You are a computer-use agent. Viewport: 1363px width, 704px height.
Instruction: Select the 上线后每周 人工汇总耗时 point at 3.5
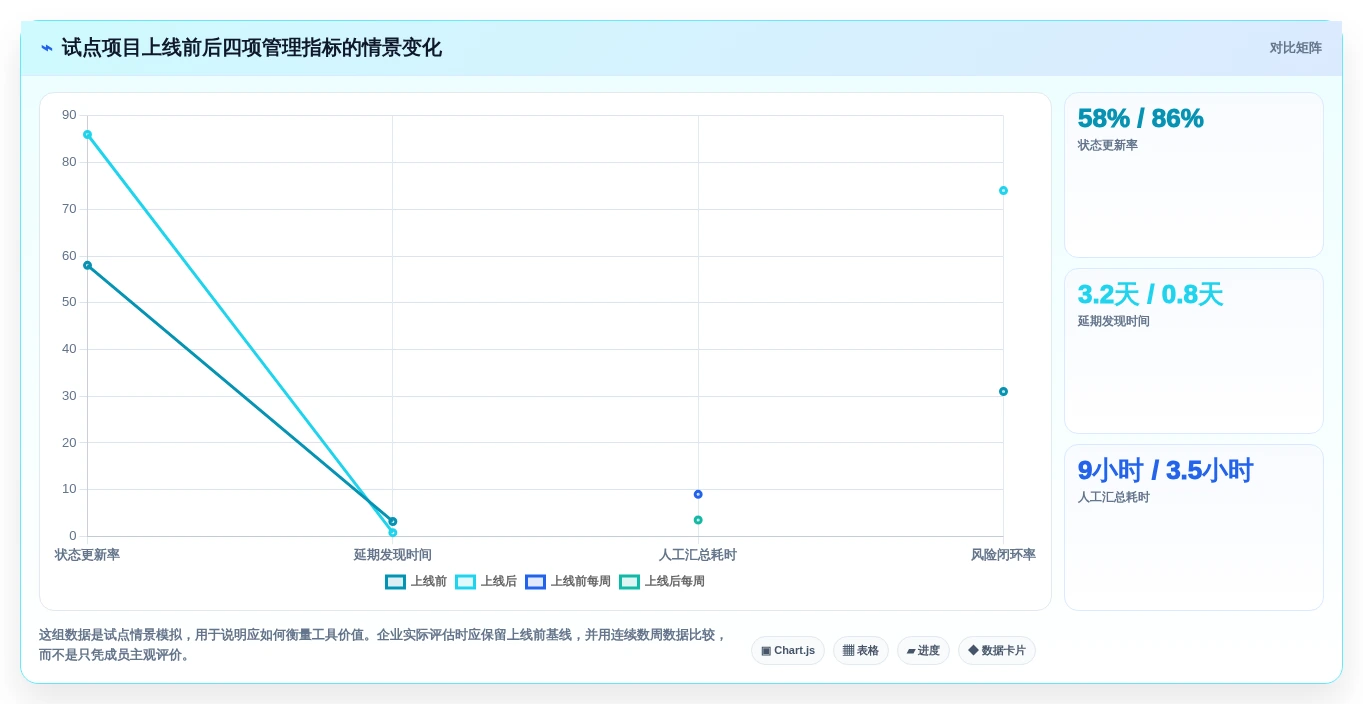(698, 520)
